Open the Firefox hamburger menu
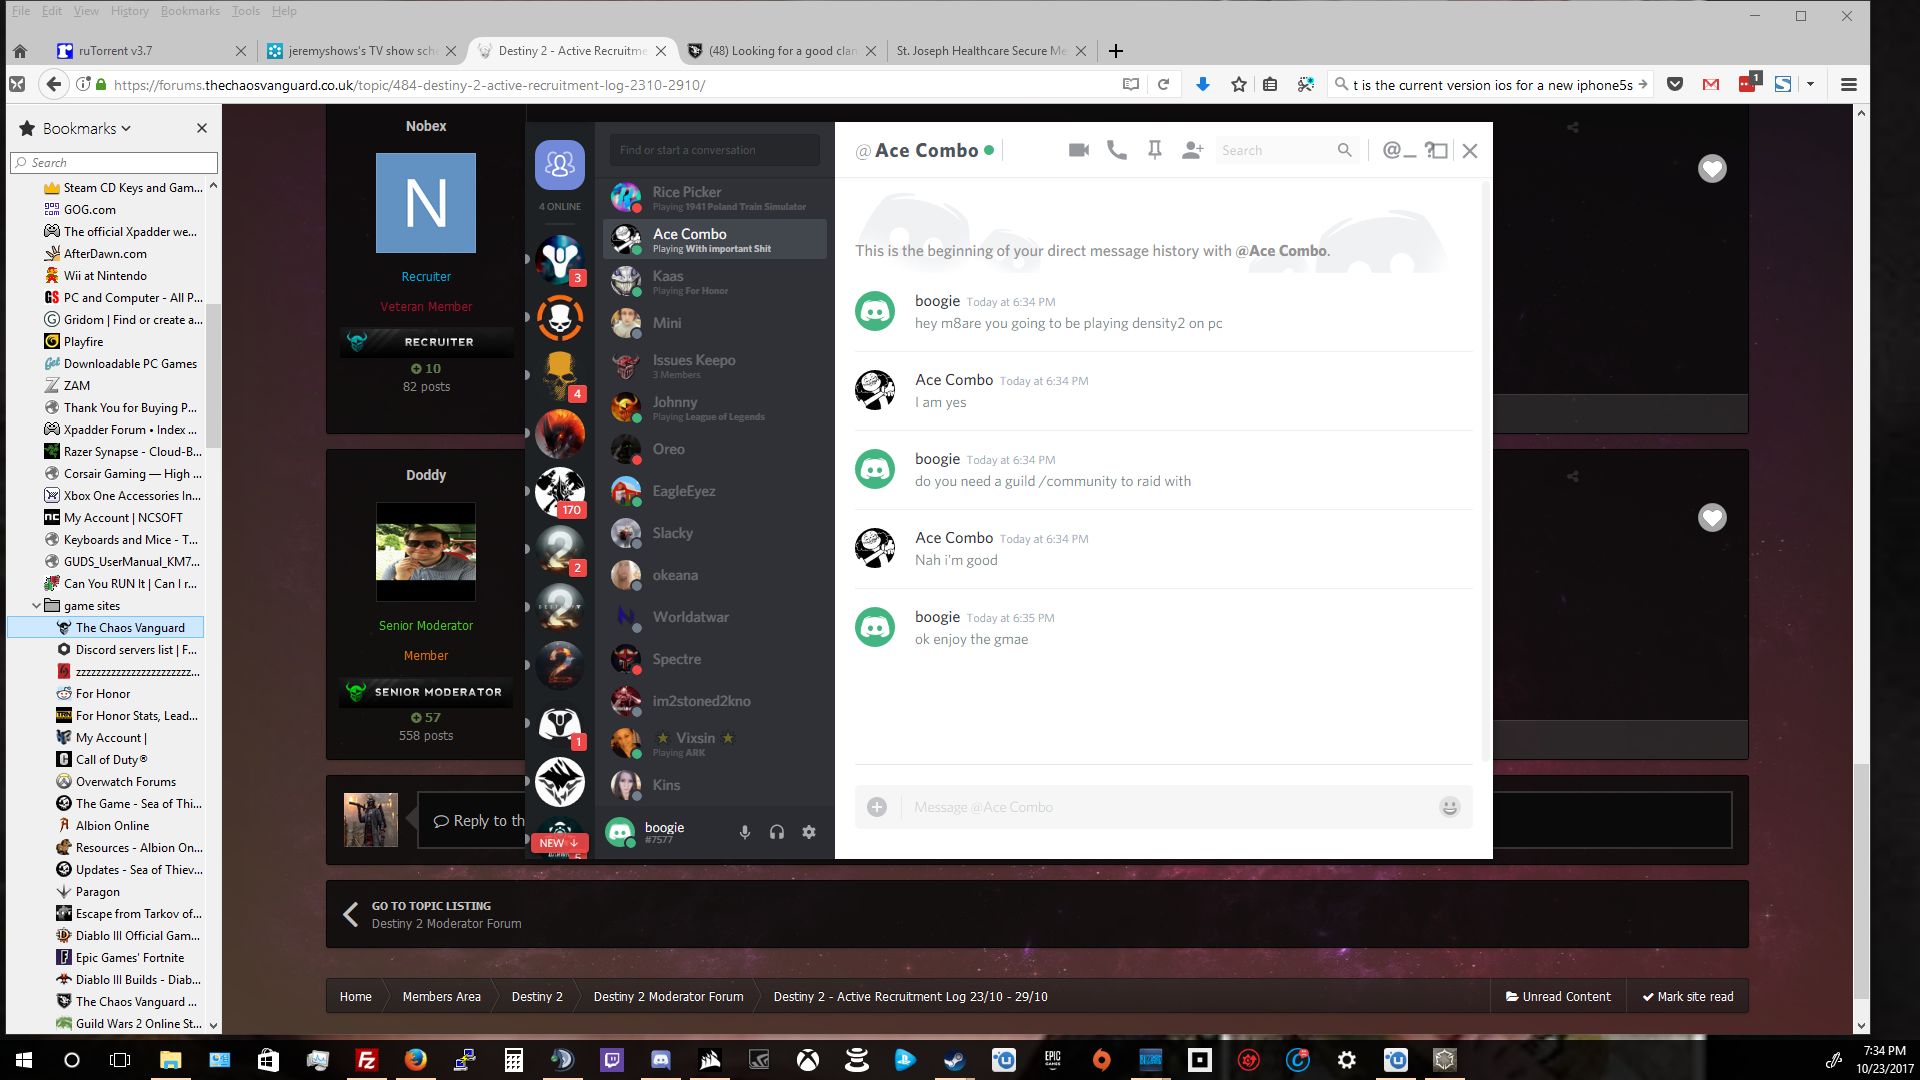1920x1080 pixels. 1848,85
